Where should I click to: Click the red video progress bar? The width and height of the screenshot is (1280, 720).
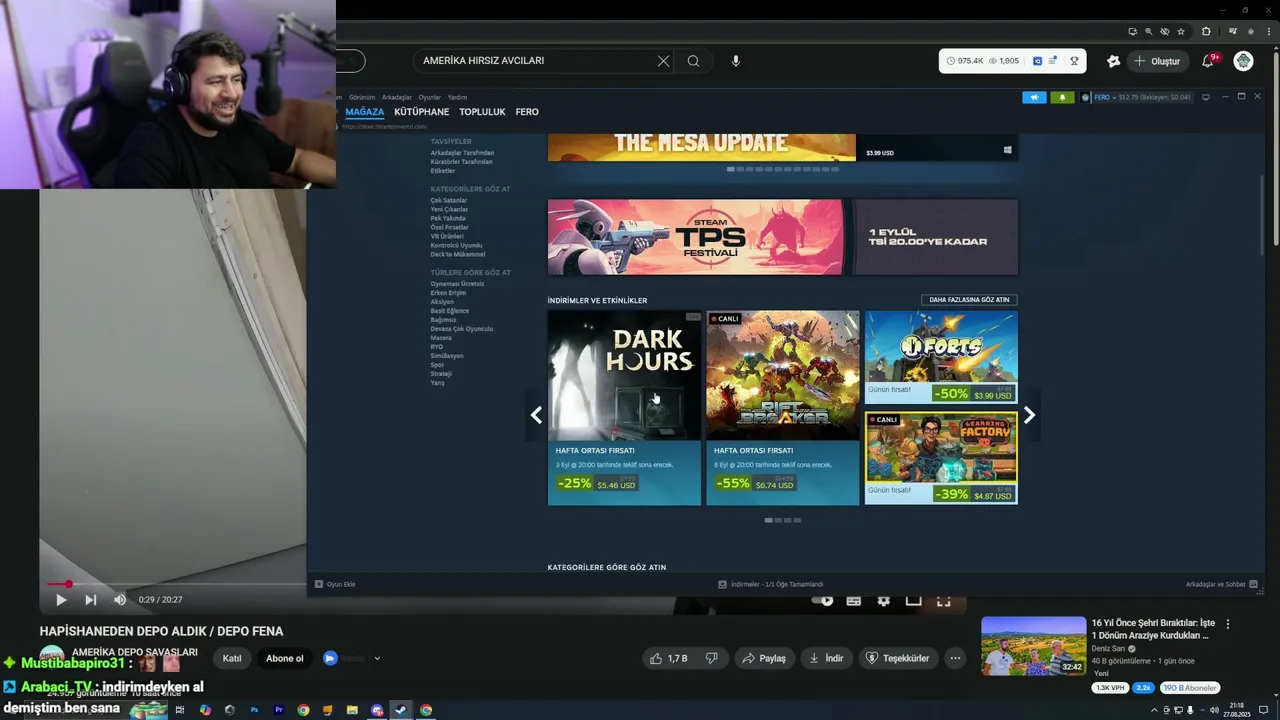[176, 584]
